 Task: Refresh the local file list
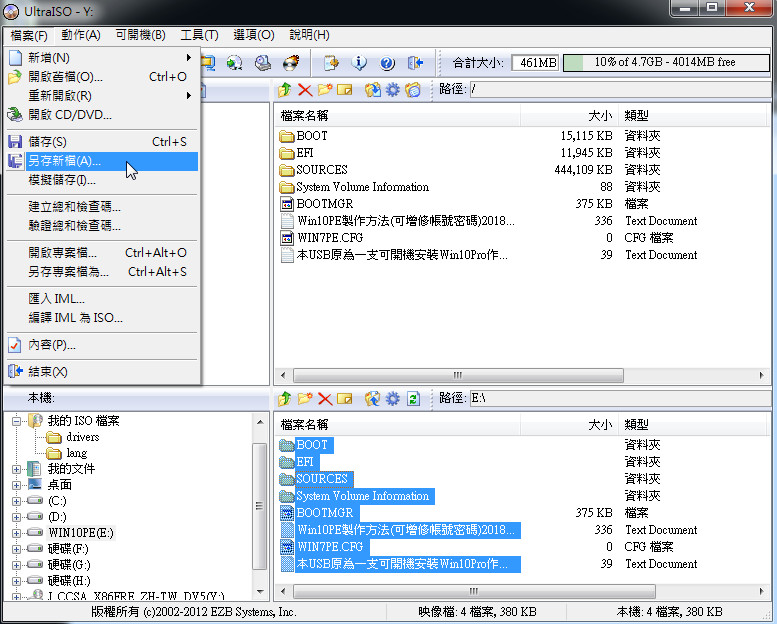coord(413,398)
